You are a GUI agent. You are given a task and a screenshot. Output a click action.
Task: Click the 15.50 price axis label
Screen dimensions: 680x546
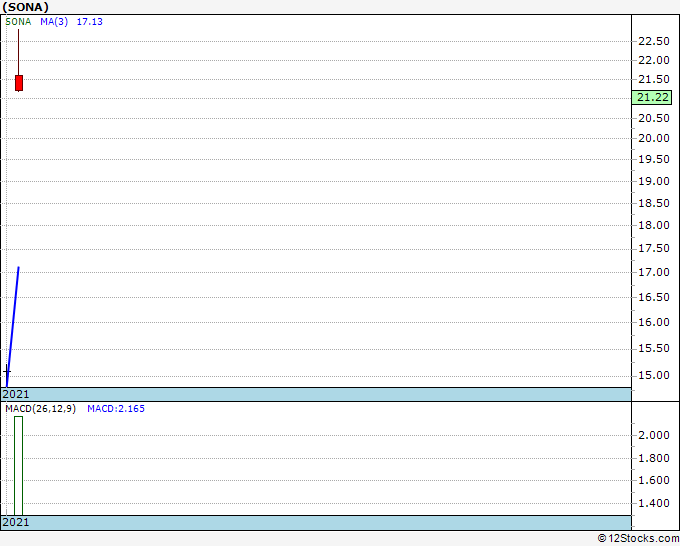pyautogui.click(x=654, y=348)
